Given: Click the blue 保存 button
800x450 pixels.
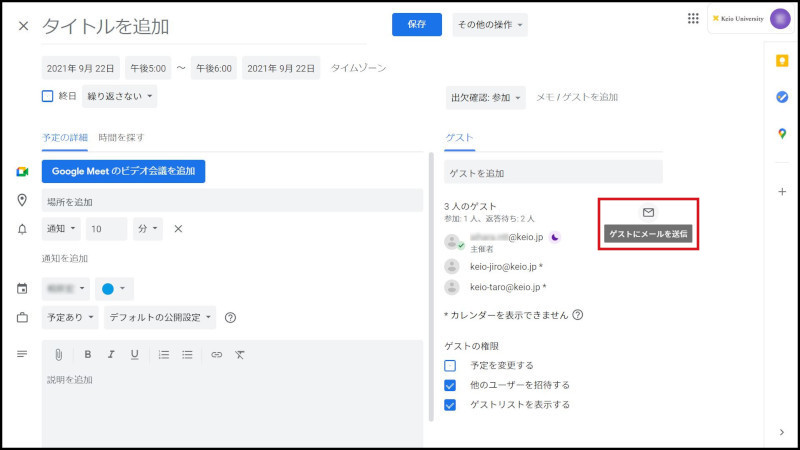Looking at the screenshot, I should (x=417, y=25).
